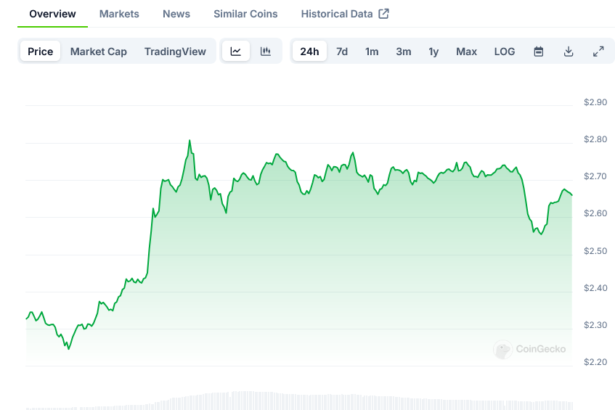Switch chart to Market Cap

(98, 52)
